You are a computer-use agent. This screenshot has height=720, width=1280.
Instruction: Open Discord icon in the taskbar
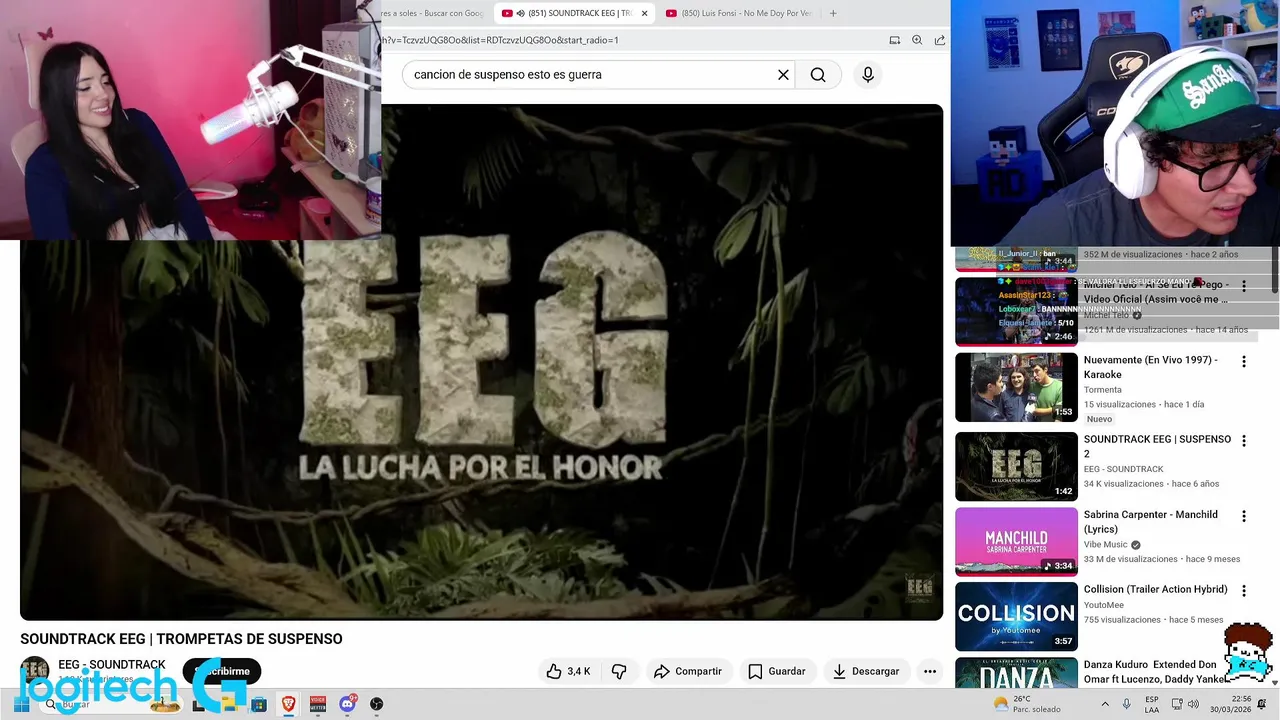(x=347, y=704)
